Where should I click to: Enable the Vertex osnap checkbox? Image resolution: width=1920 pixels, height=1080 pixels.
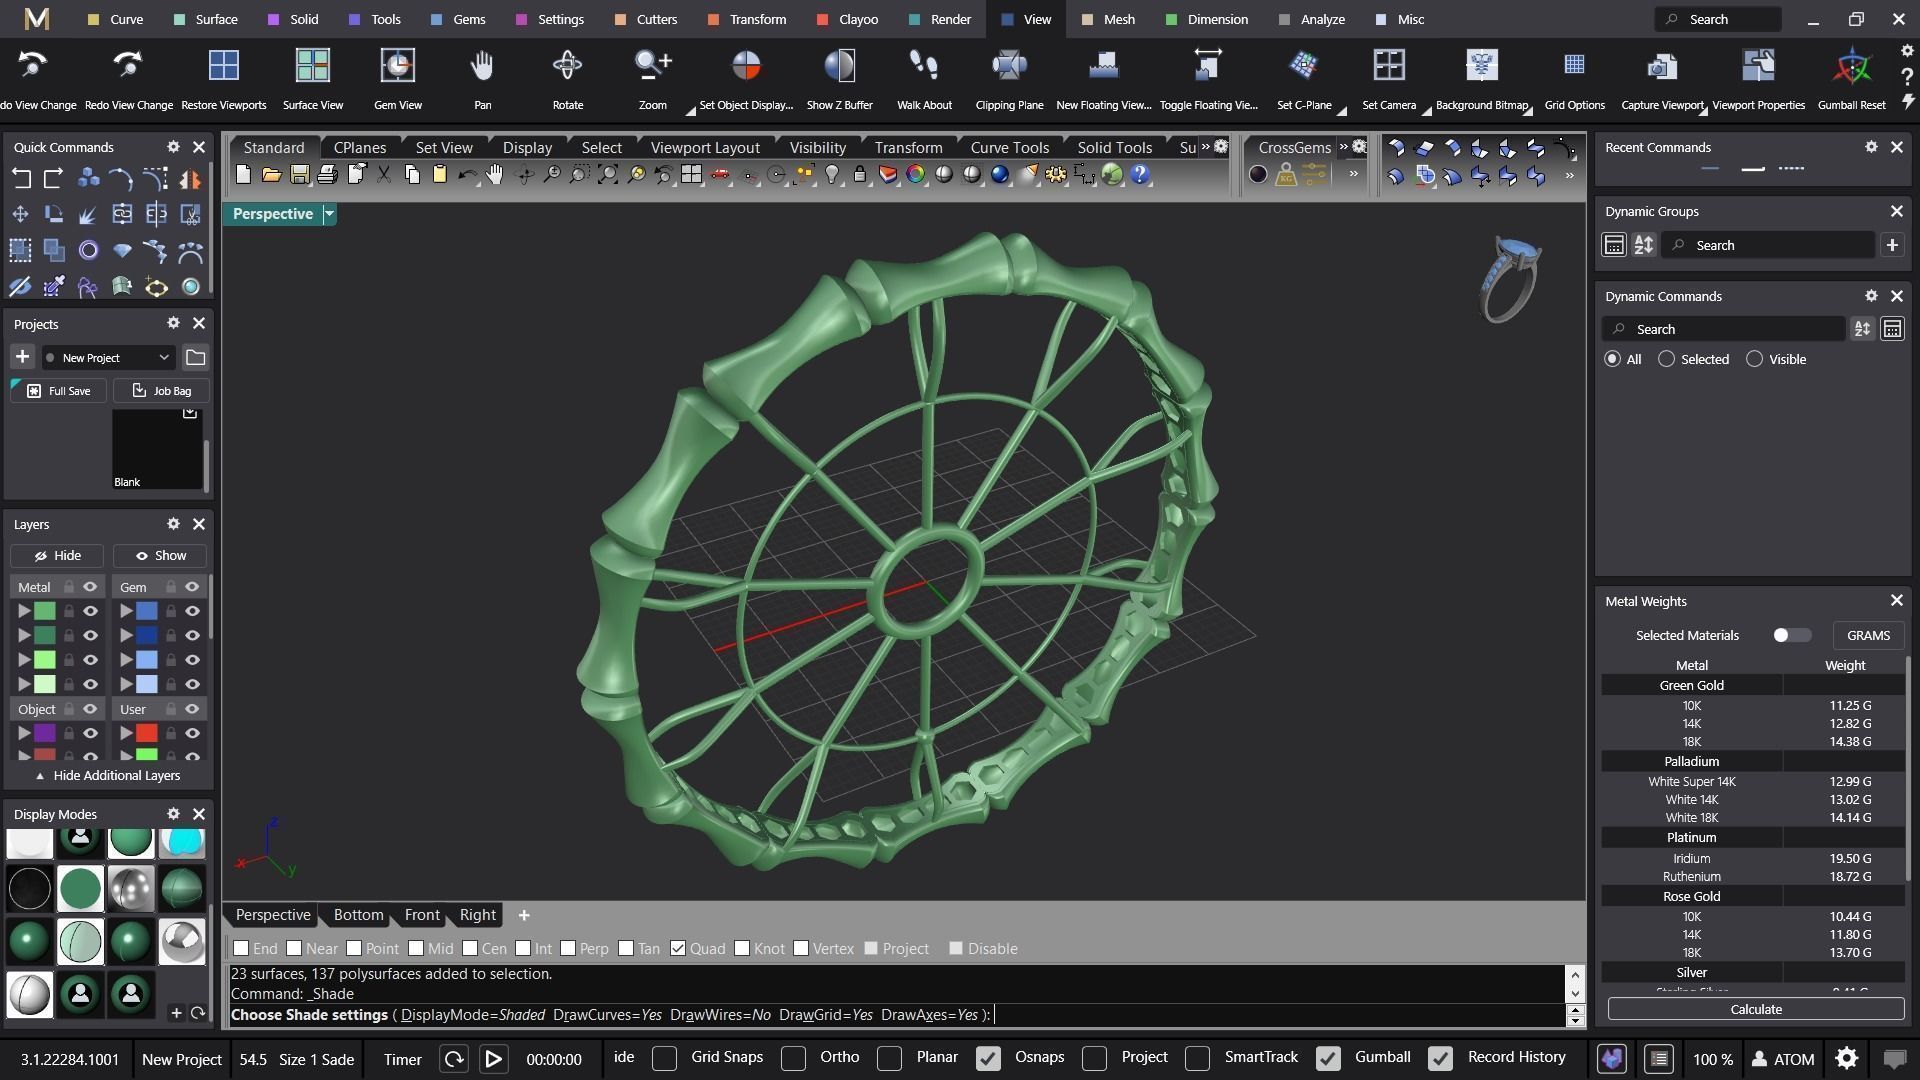[x=801, y=949]
